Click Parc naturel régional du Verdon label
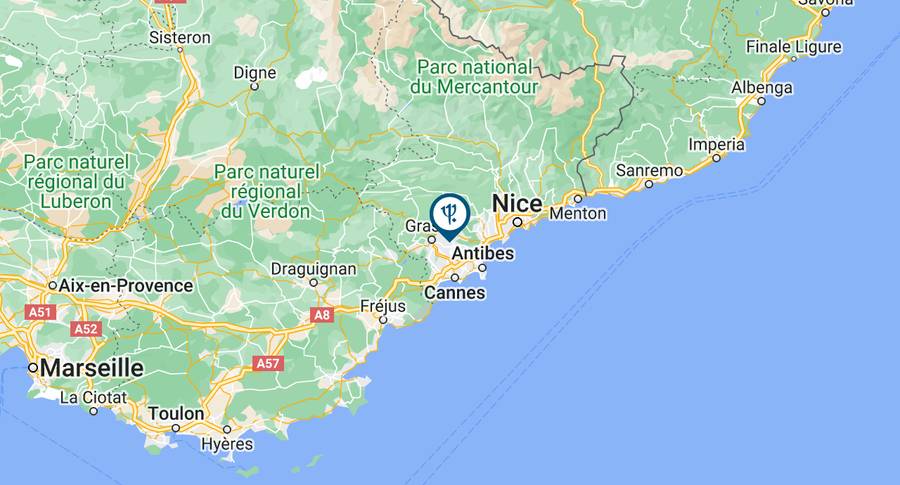 pyautogui.click(x=266, y=191)
